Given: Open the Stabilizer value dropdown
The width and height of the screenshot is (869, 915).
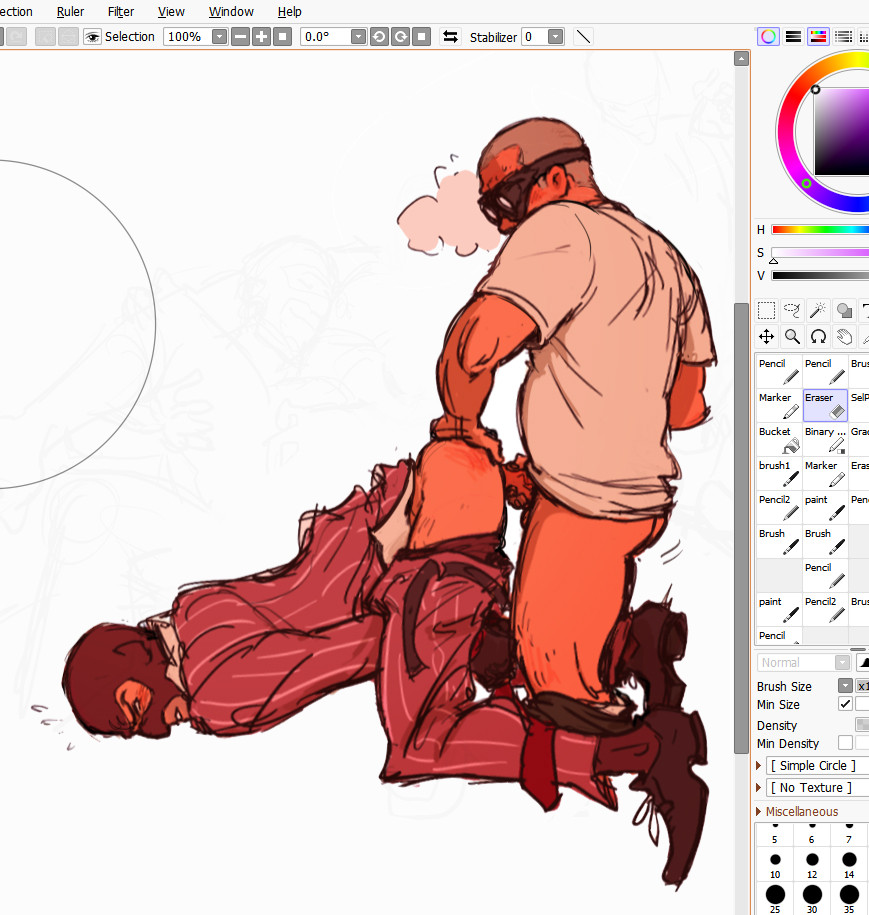Looking at the screenshot, I should tap(555, 37).
